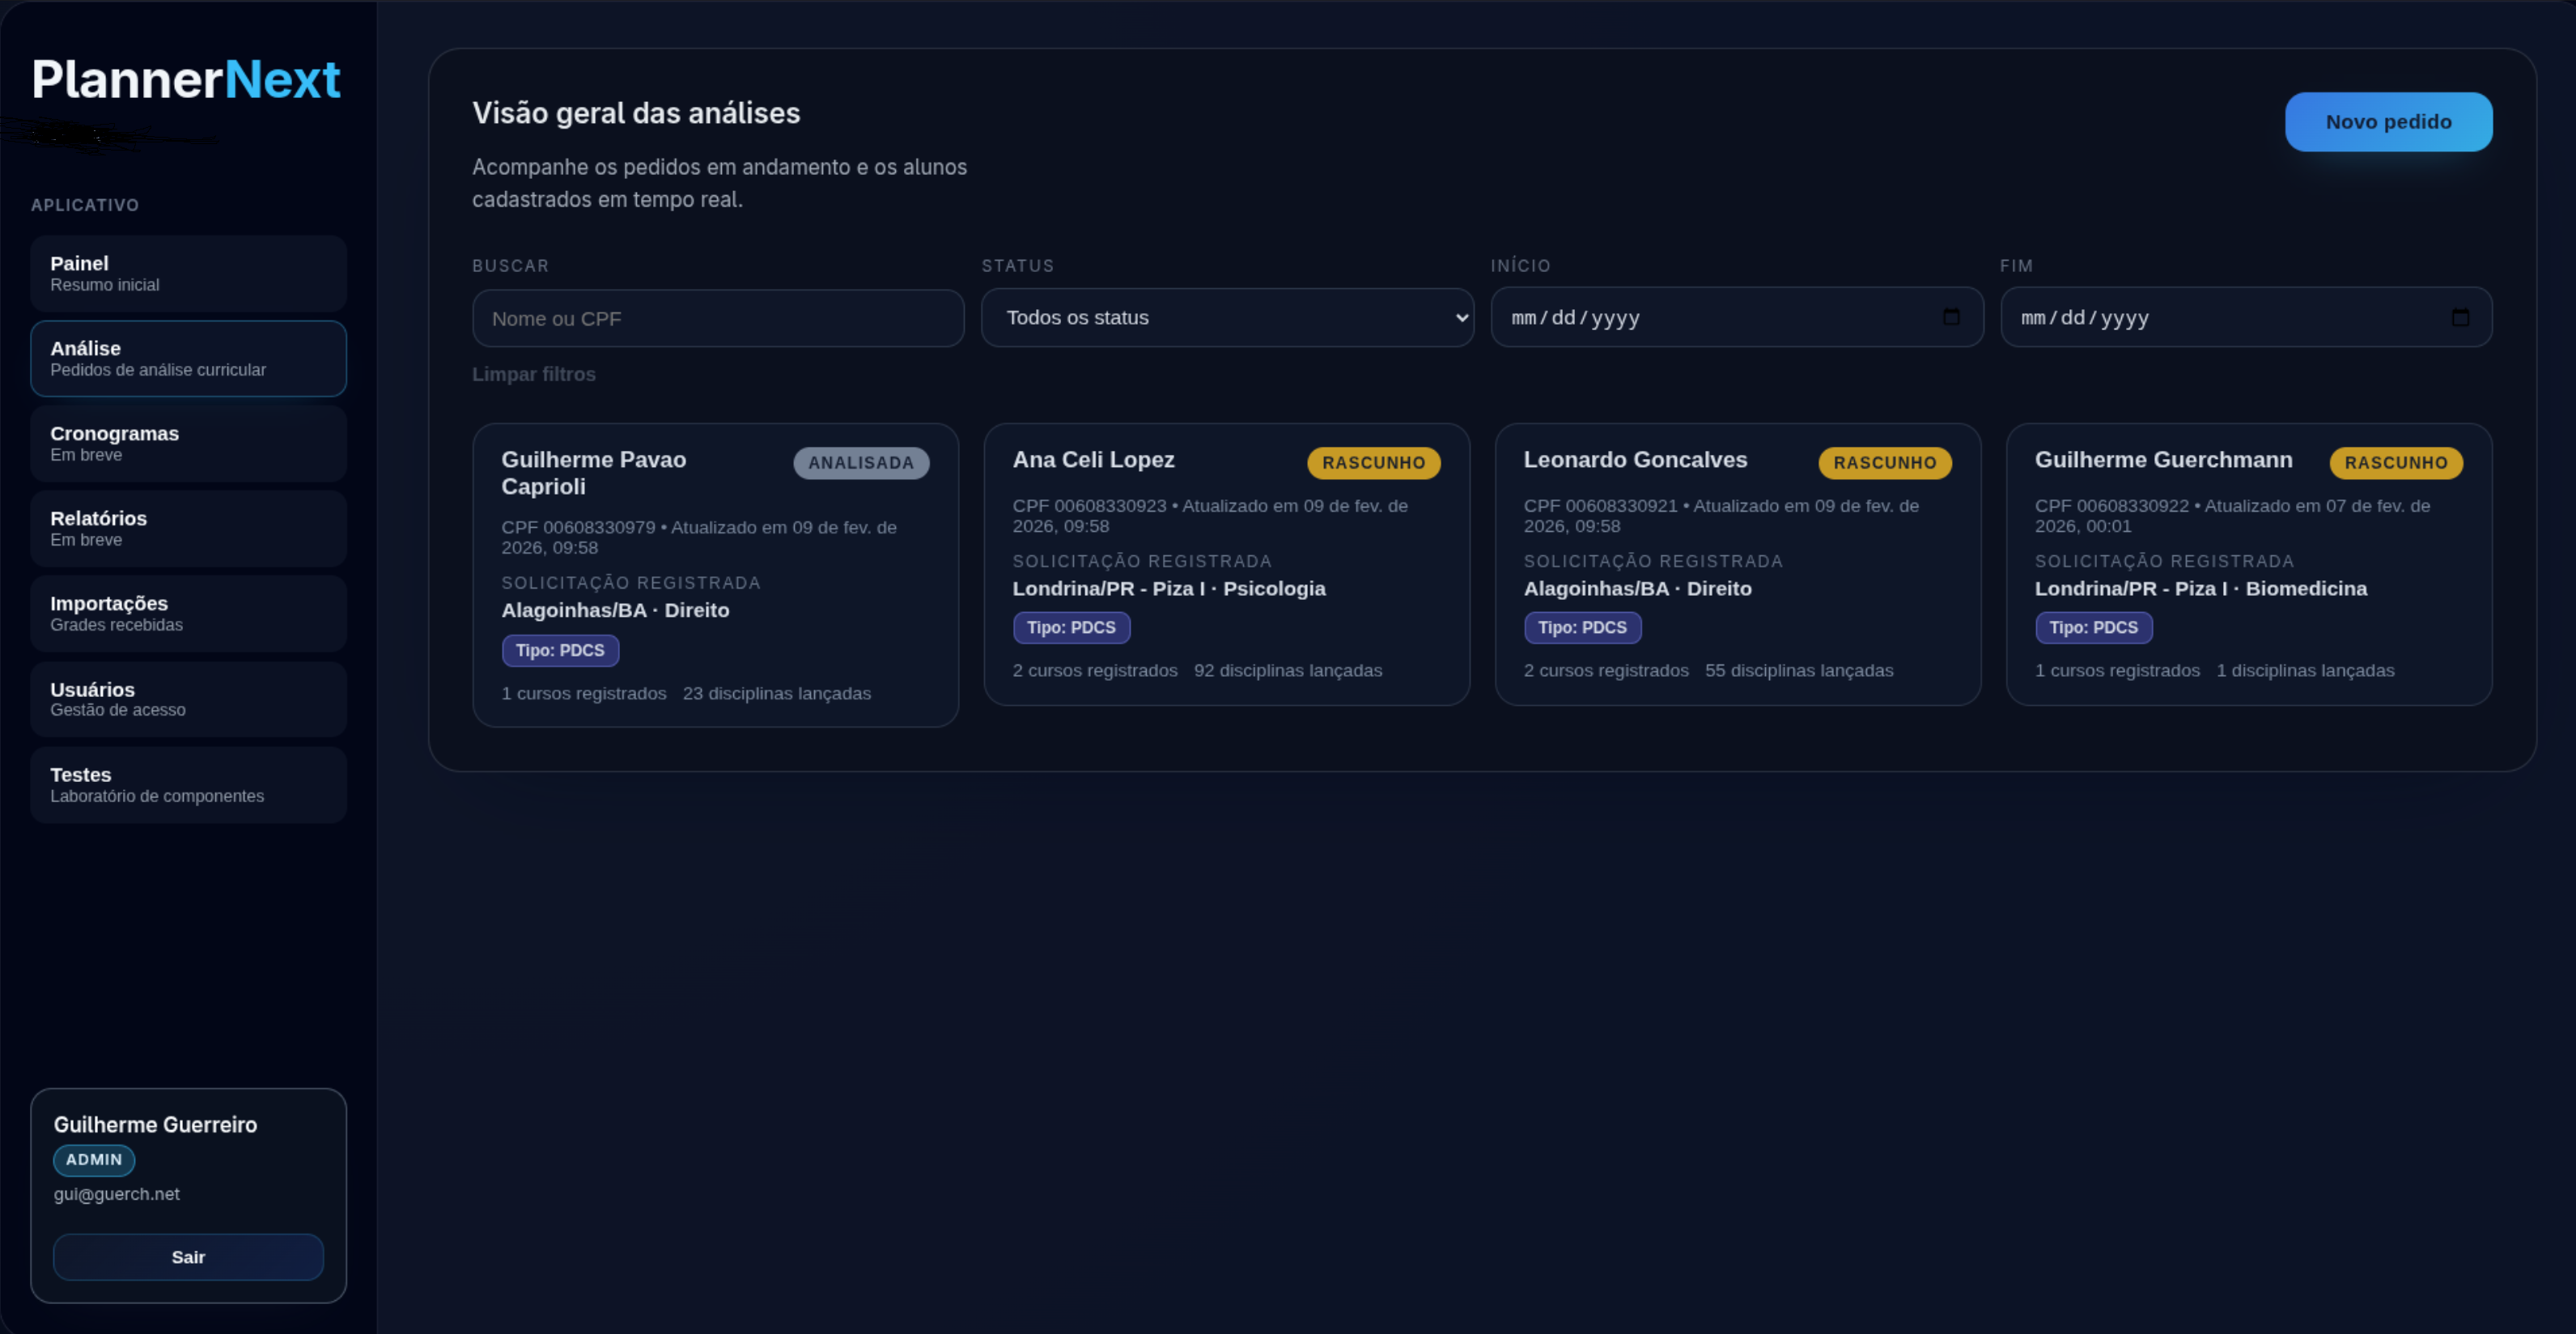Click the Nome ou CPF search field
The width and height of the screenshot is (2576, 1334).
click(716, 317)
